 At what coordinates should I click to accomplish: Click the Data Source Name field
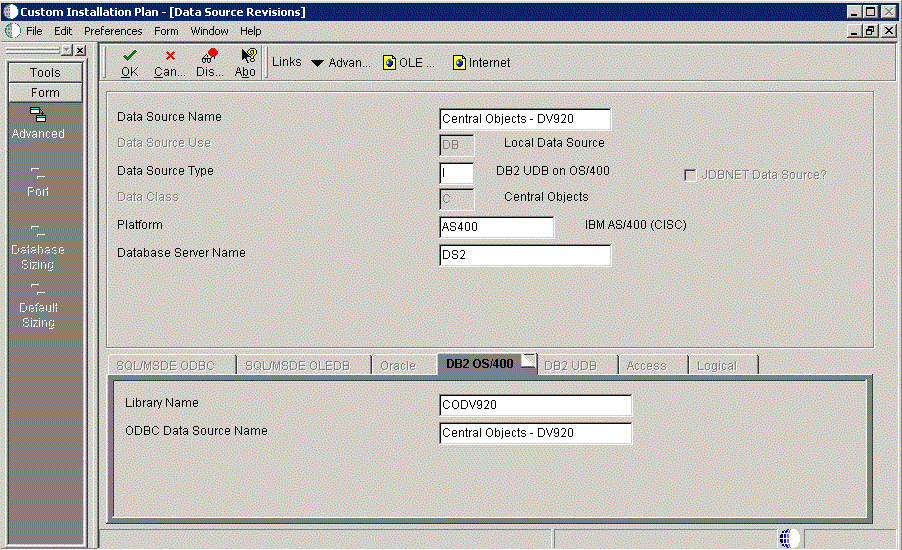click(x=525, y=119)
